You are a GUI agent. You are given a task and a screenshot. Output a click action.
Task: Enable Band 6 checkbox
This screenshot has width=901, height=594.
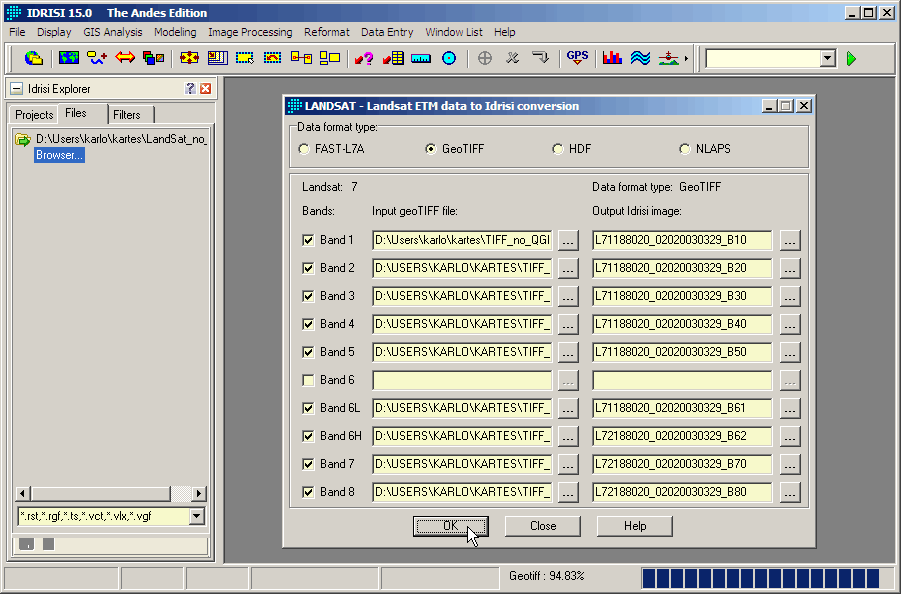click(309, 380)
